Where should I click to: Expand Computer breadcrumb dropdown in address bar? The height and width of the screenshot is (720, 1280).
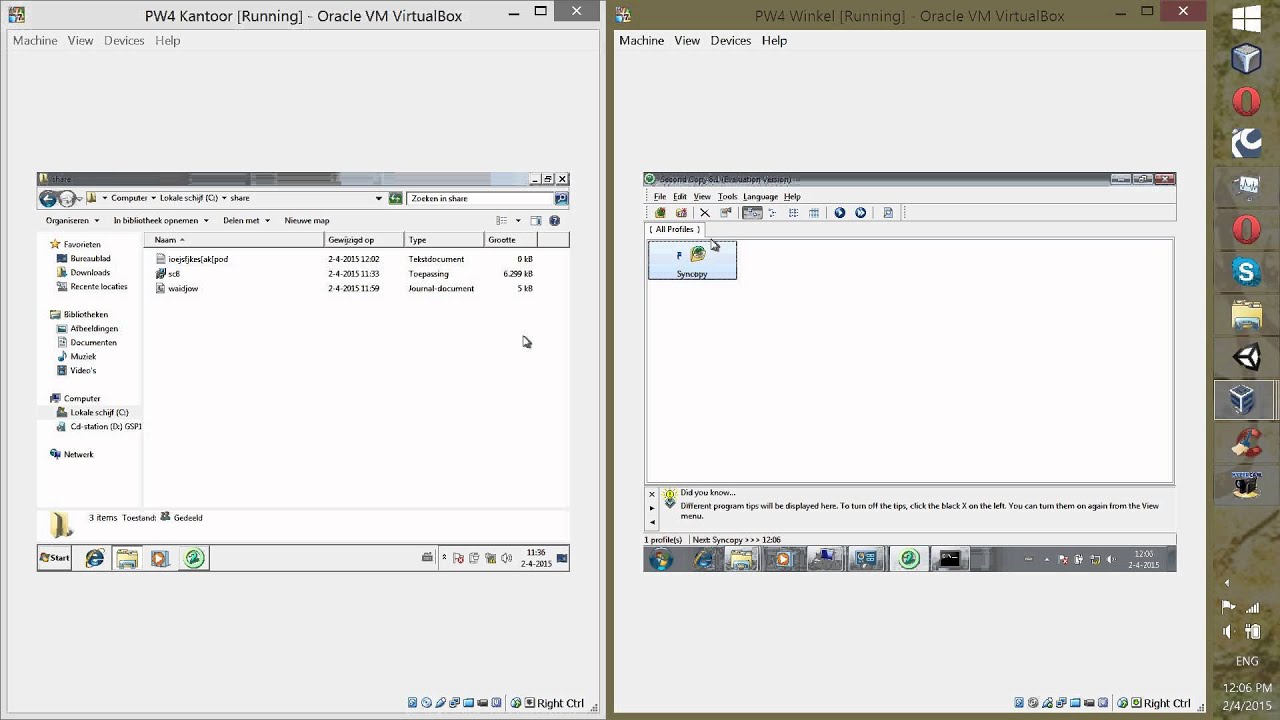coord(153,198)
